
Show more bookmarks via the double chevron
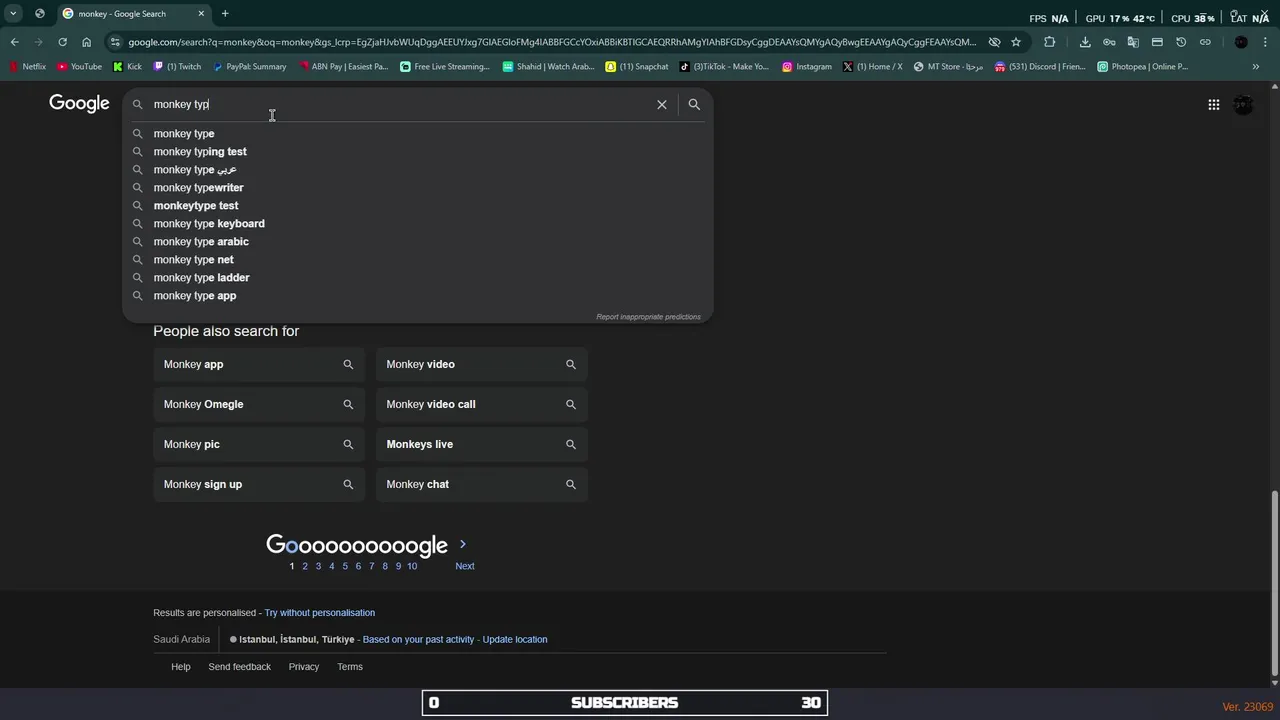1256,67
